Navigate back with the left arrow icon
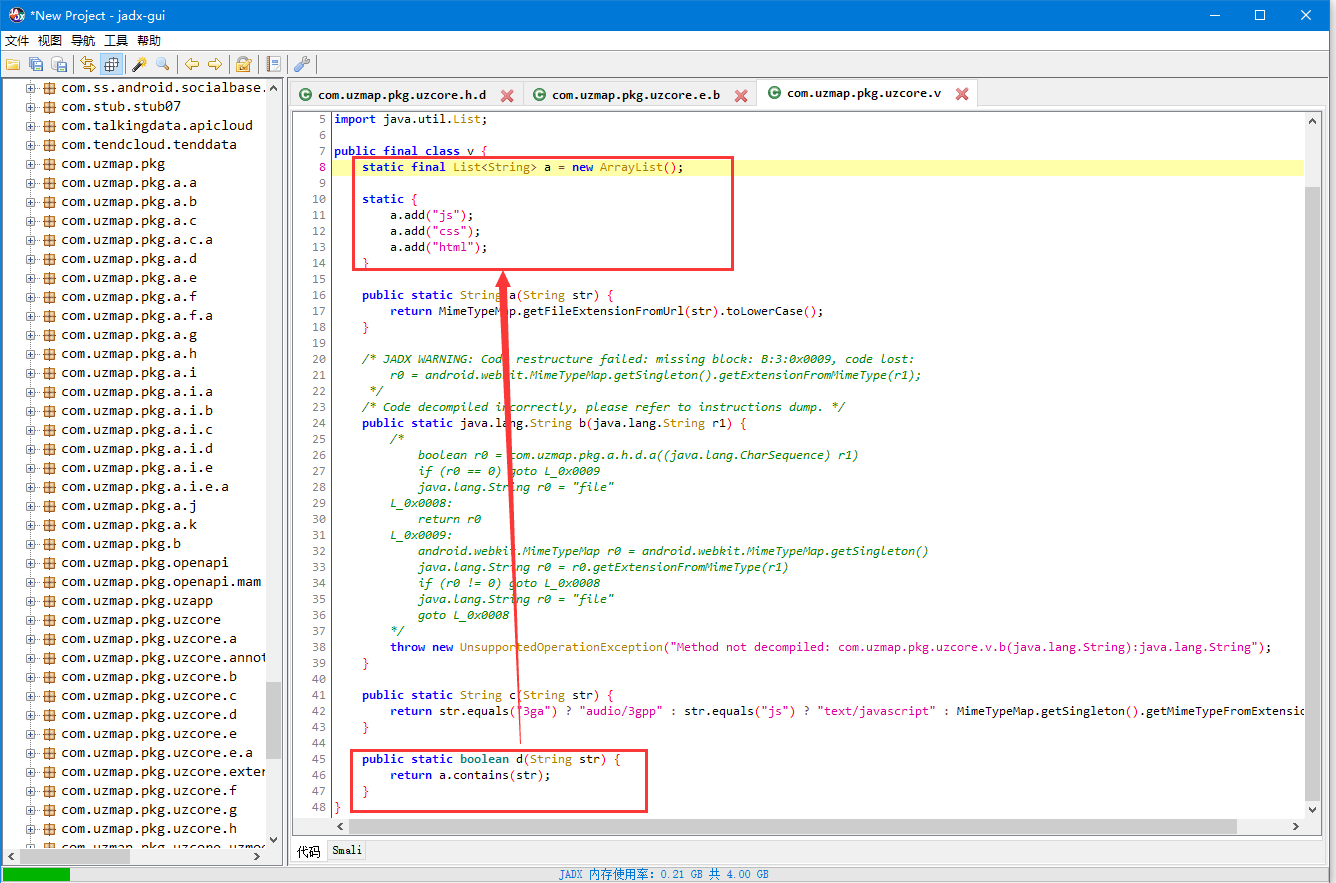This screenshot has height=883, width=1336. [x=192, y=65]
